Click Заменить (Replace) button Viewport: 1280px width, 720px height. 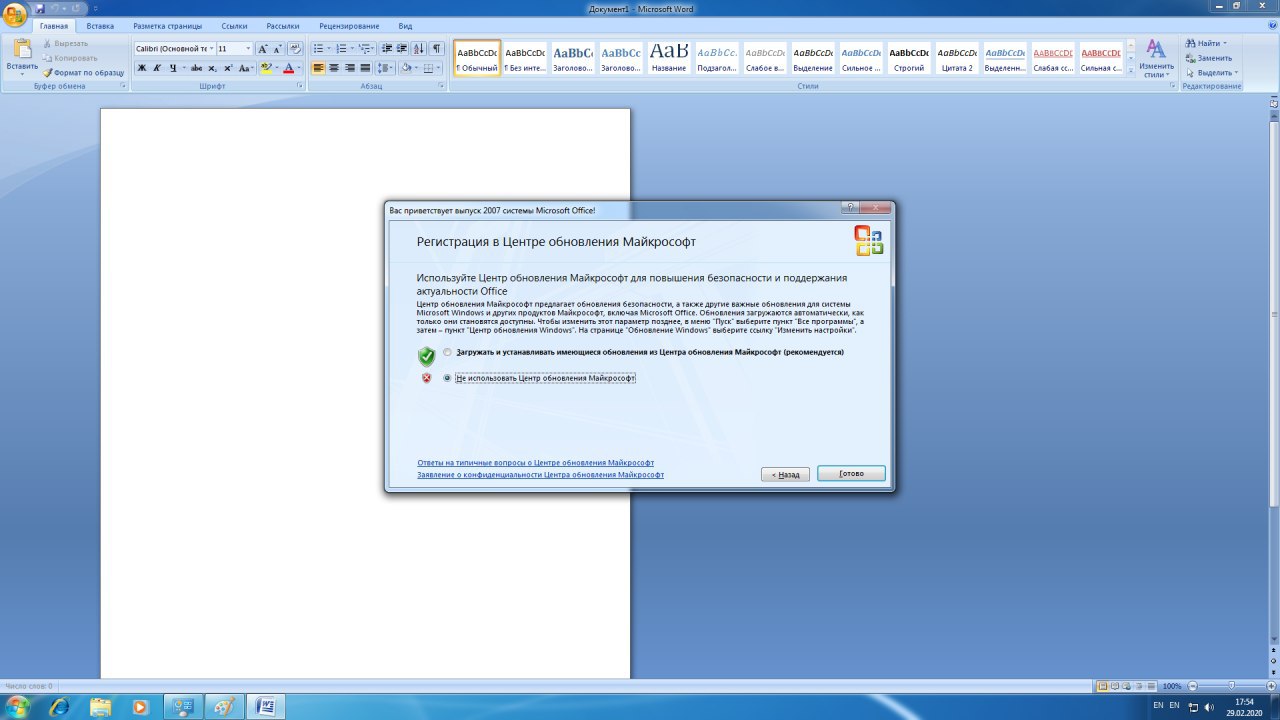pyautogui.click(x=1209, y=58)
